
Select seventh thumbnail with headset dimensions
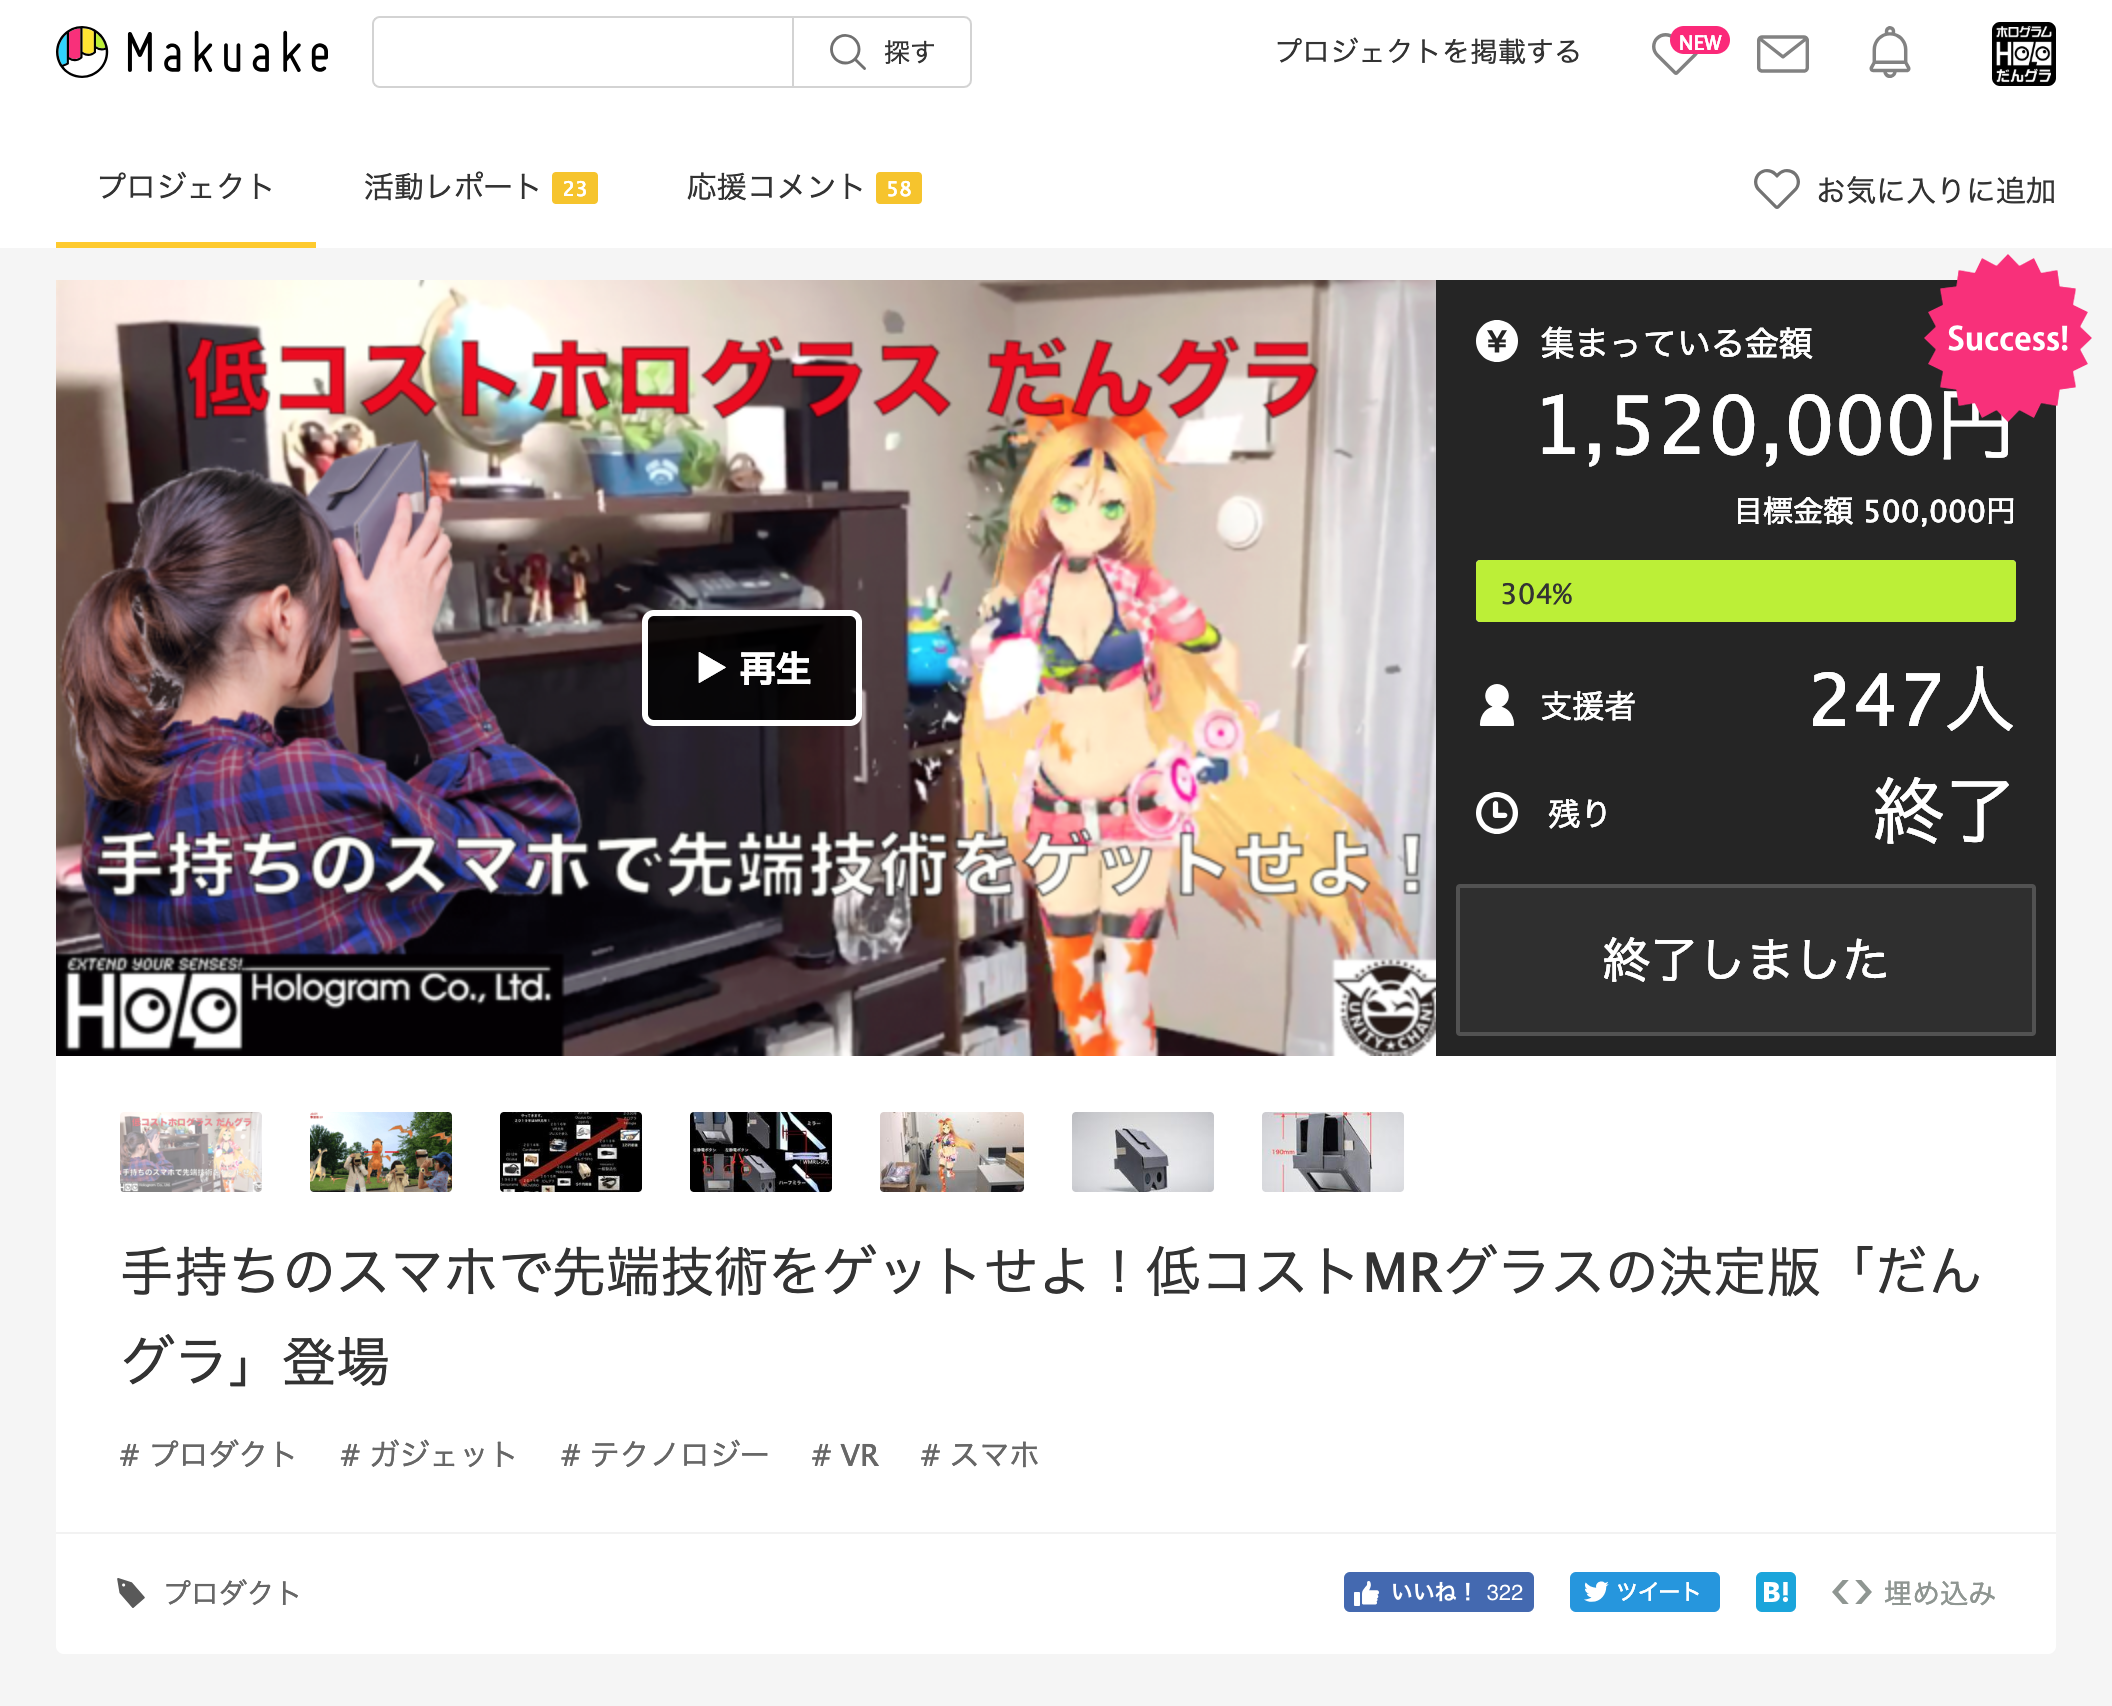click(1333, 1151)
